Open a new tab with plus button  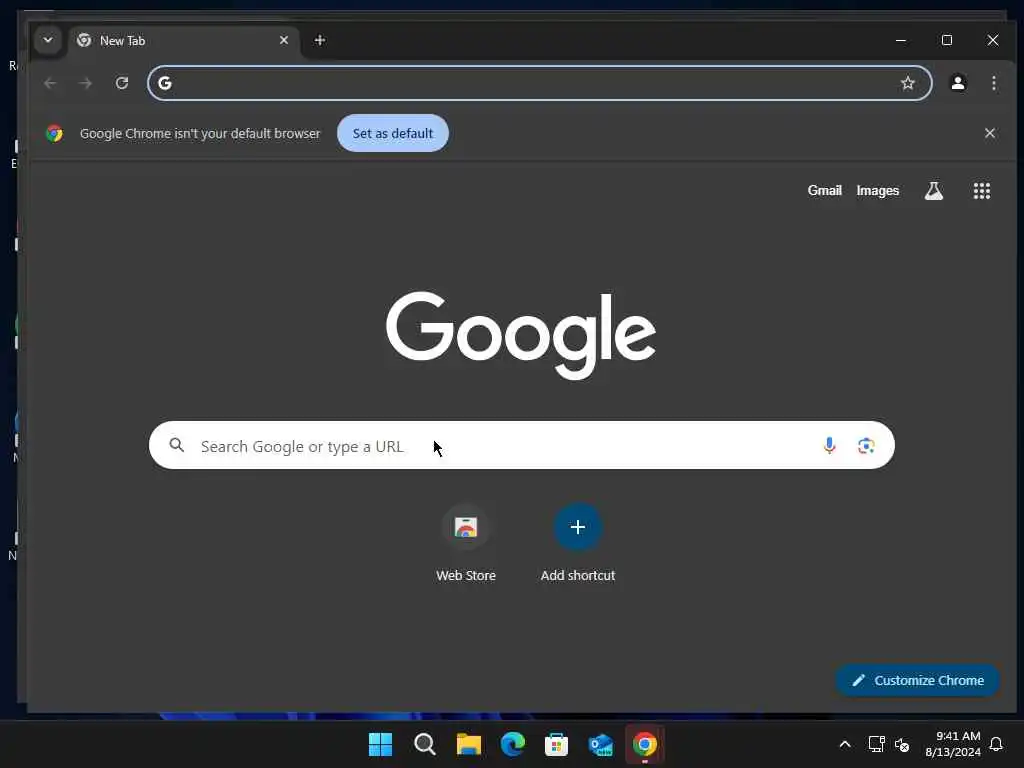(x=319, y=40)
